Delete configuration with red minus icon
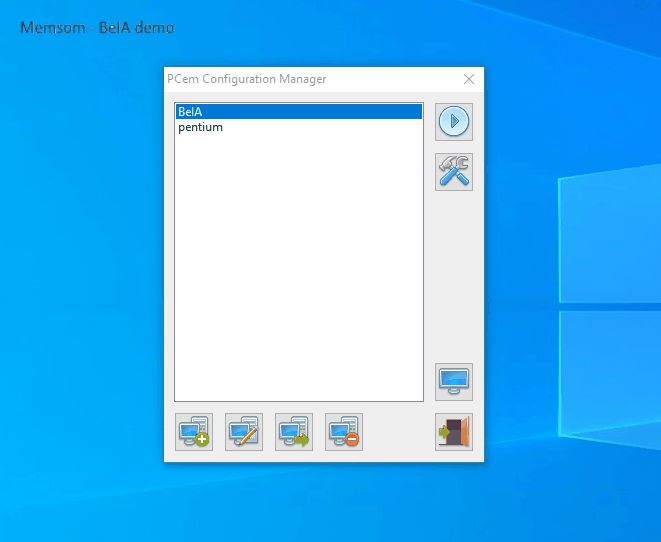 [x=344, y=432]
